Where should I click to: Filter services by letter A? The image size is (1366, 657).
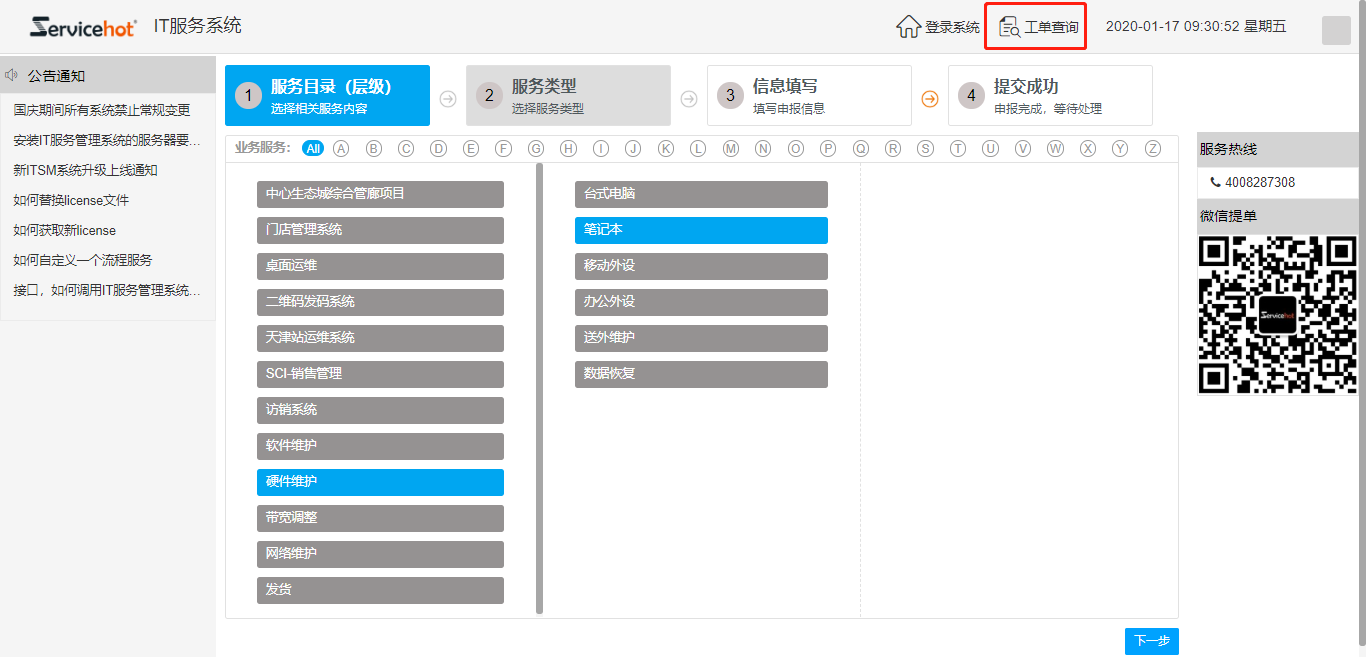(341, 148)
